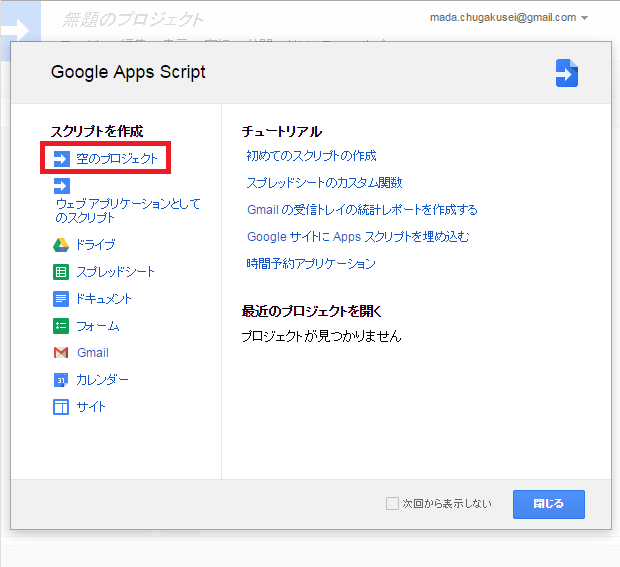620x567 pixels.
Task: Choose the Gmail script template
Action: pyautogui.click(x=93, y=353)
